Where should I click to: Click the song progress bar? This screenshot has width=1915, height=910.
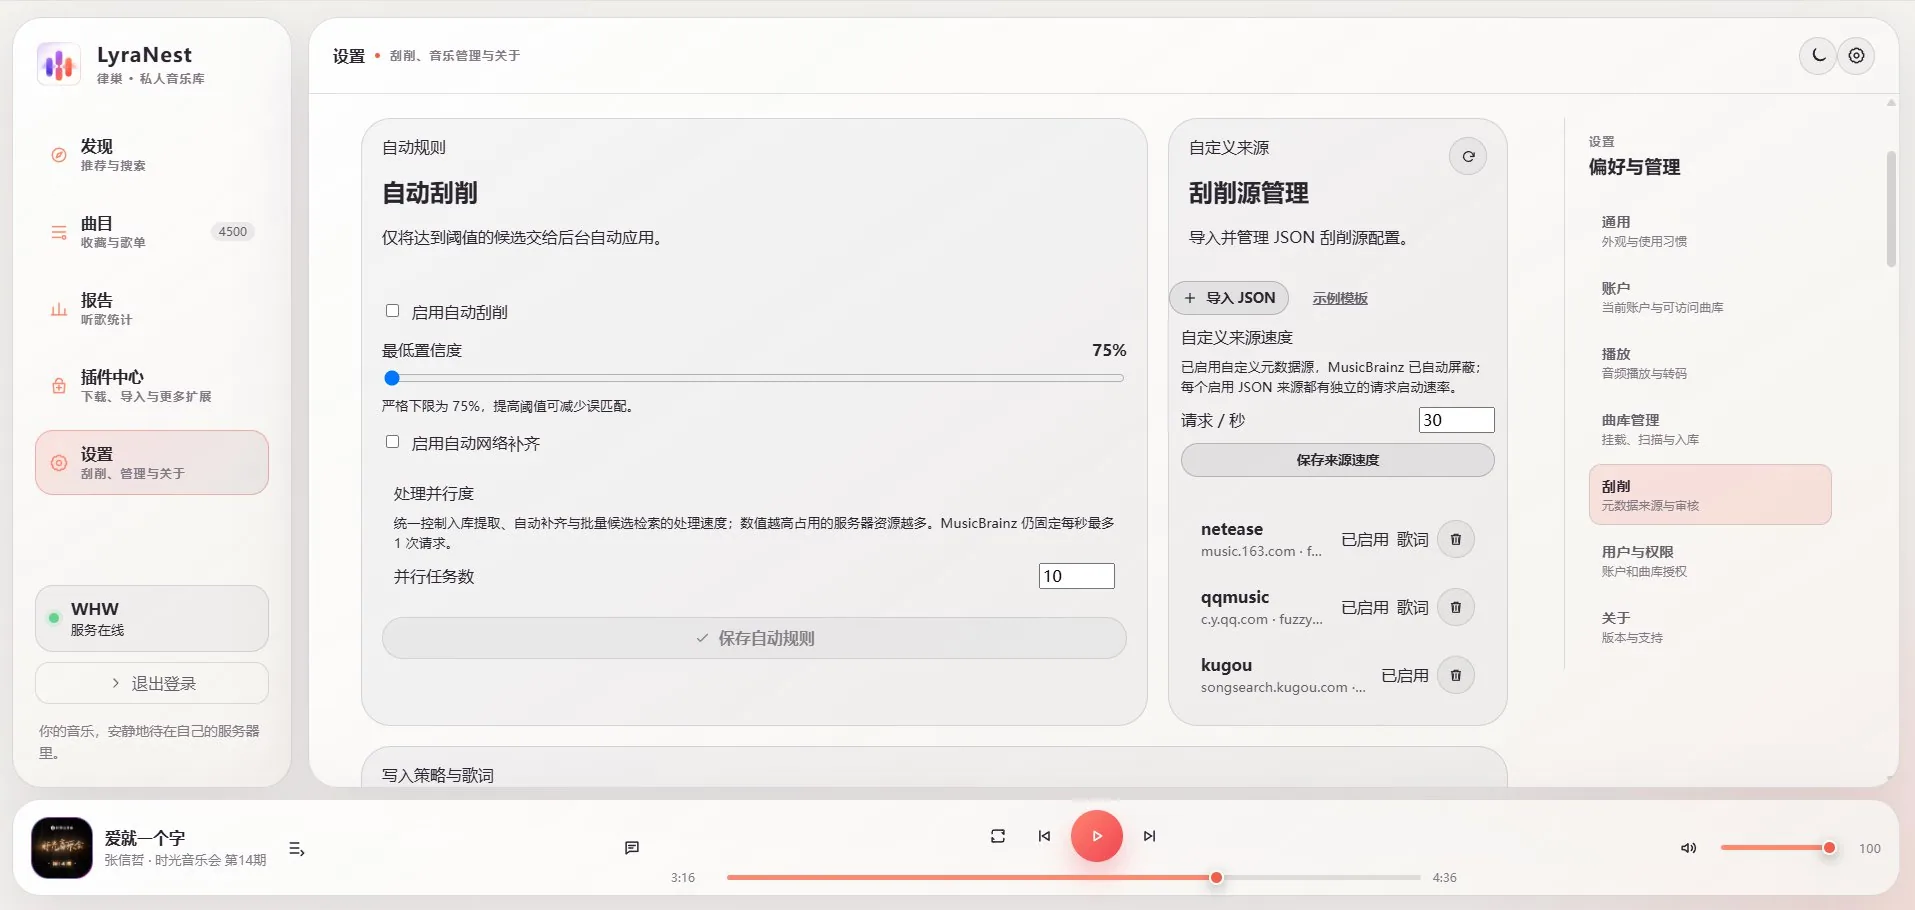tap(1073, 878)
